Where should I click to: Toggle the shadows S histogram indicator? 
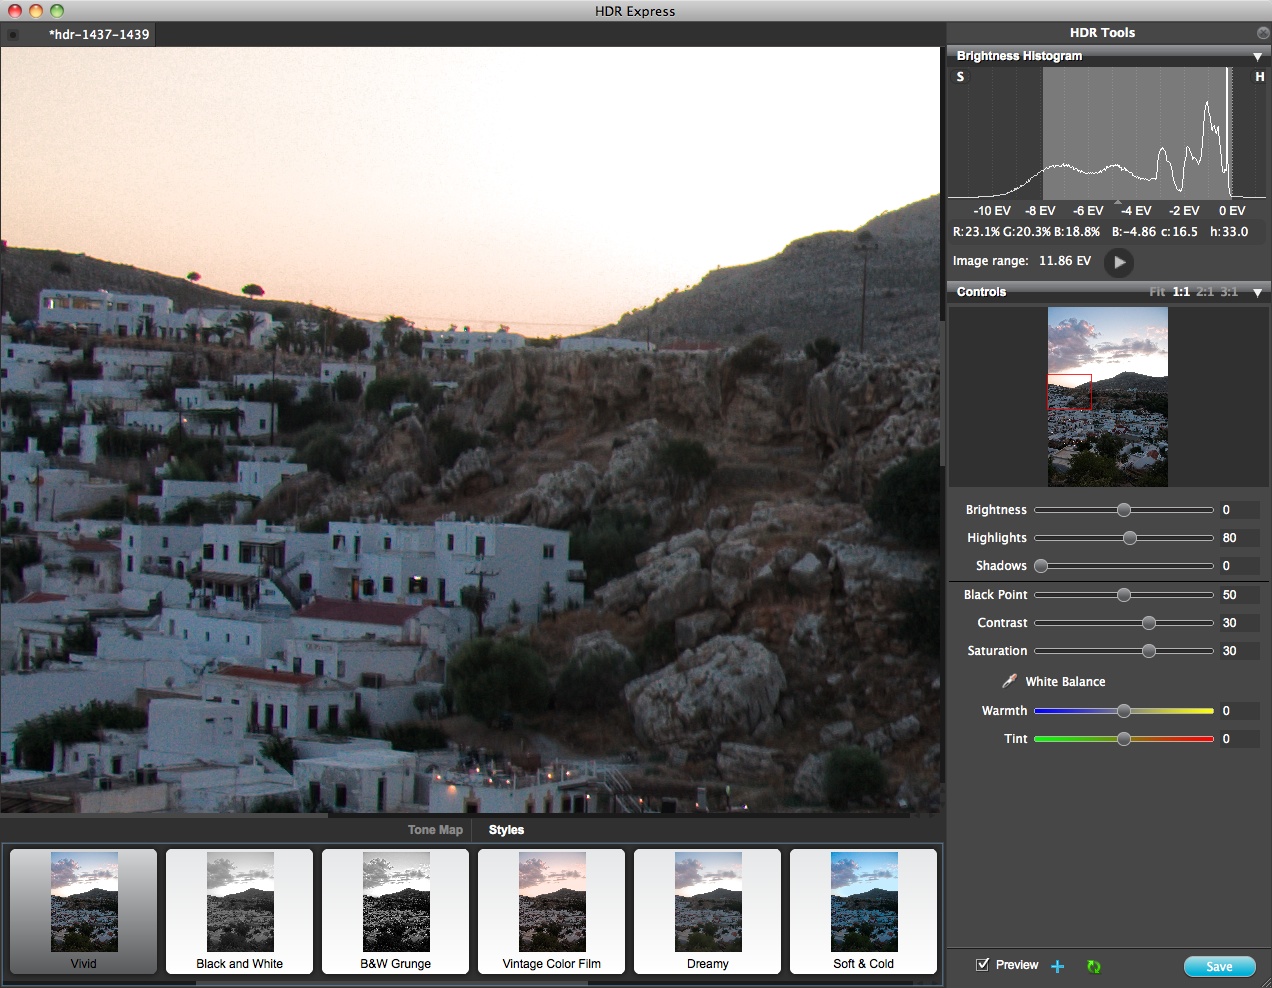click(x=960, y=77)
